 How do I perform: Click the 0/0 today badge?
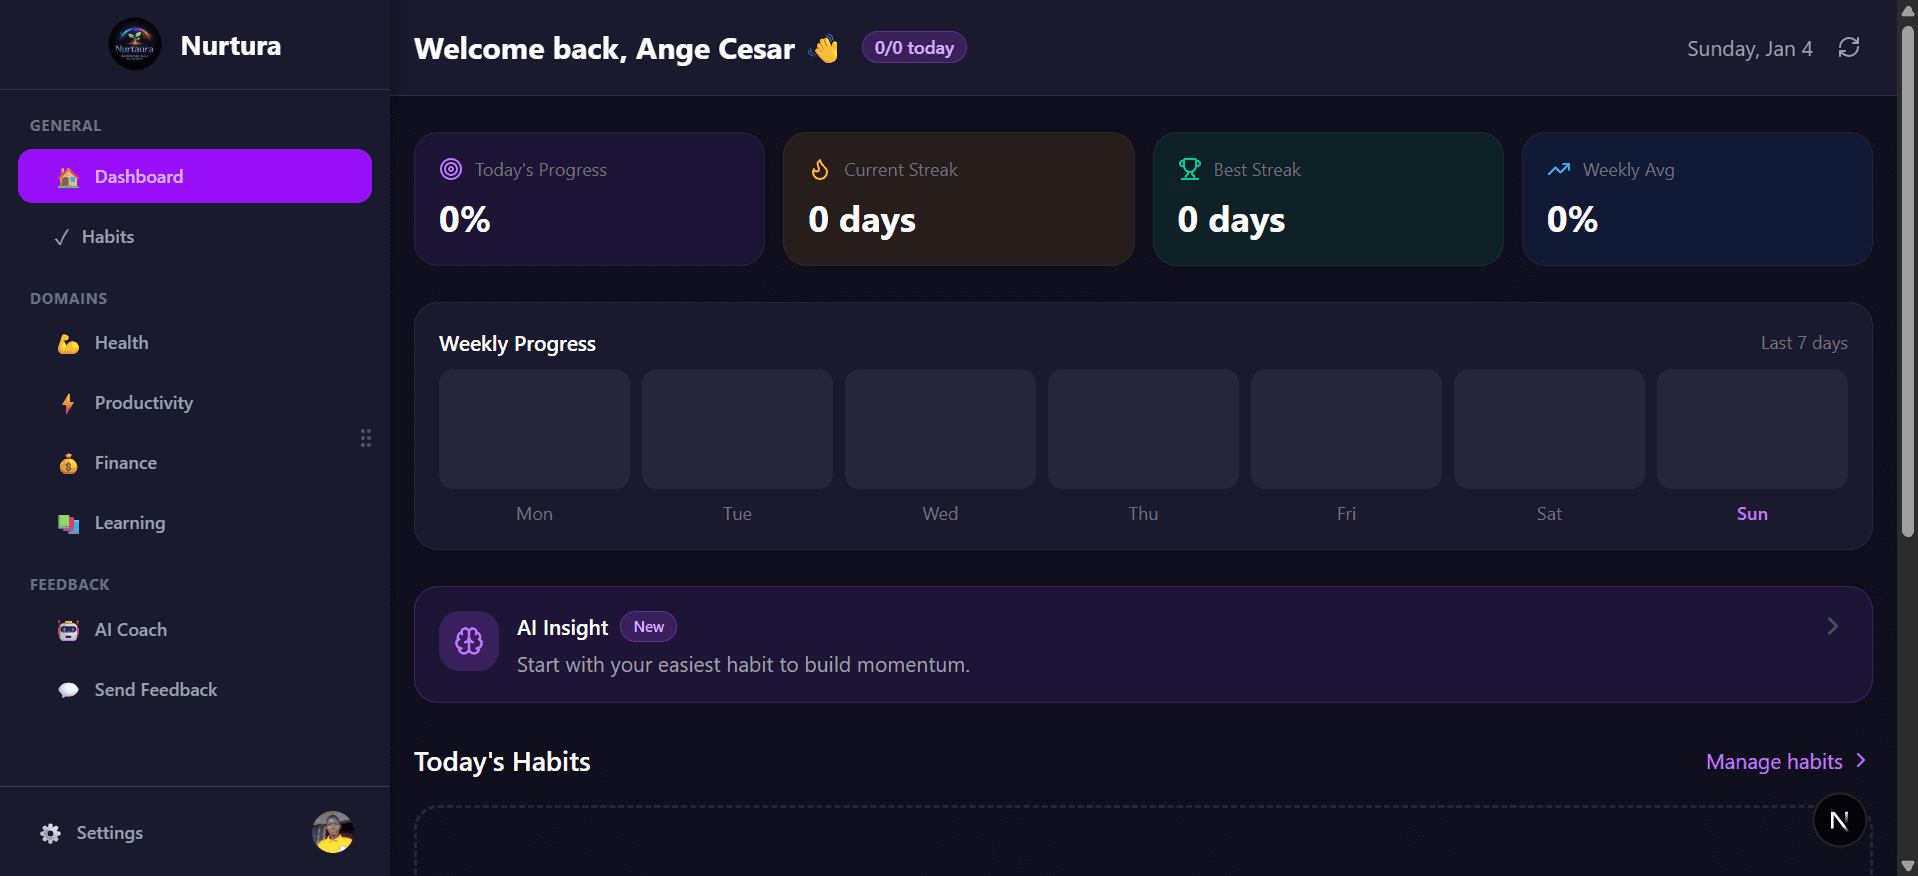914,48
